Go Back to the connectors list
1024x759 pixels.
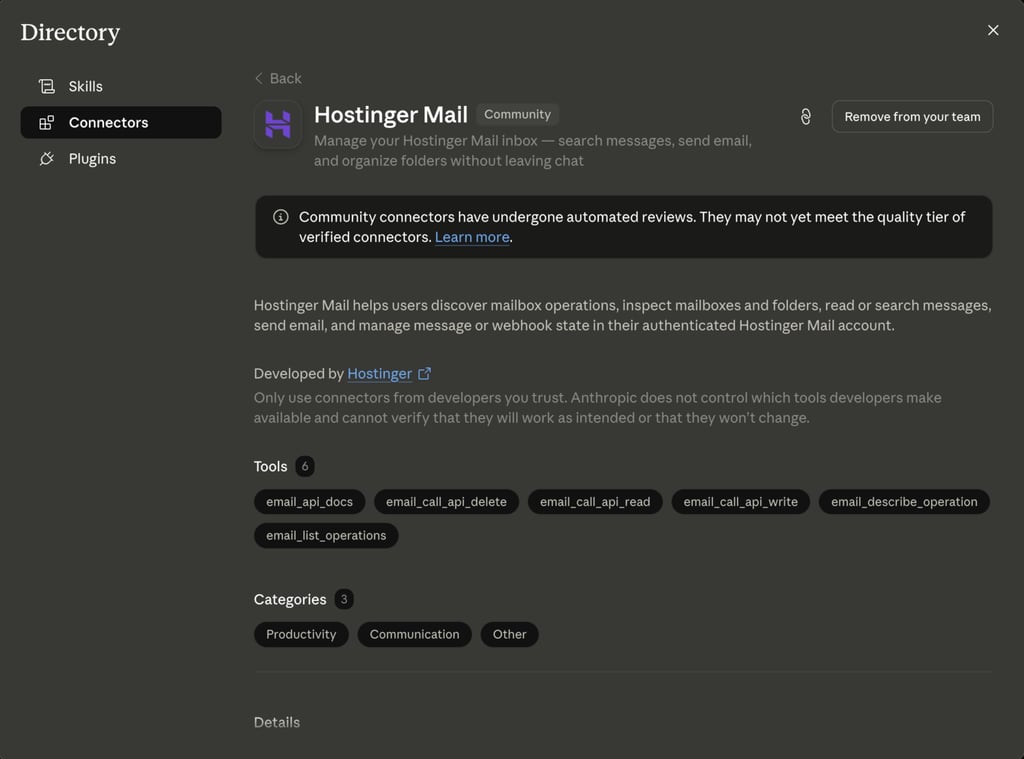pyautogui.click(x=278, y=78)
